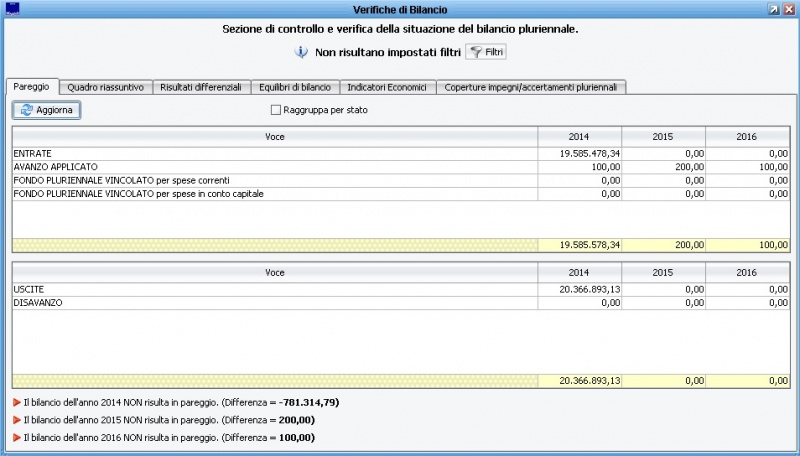Select the ENTRATE row
This screenshot has height=456, width=800.
[x=401, y=154]
